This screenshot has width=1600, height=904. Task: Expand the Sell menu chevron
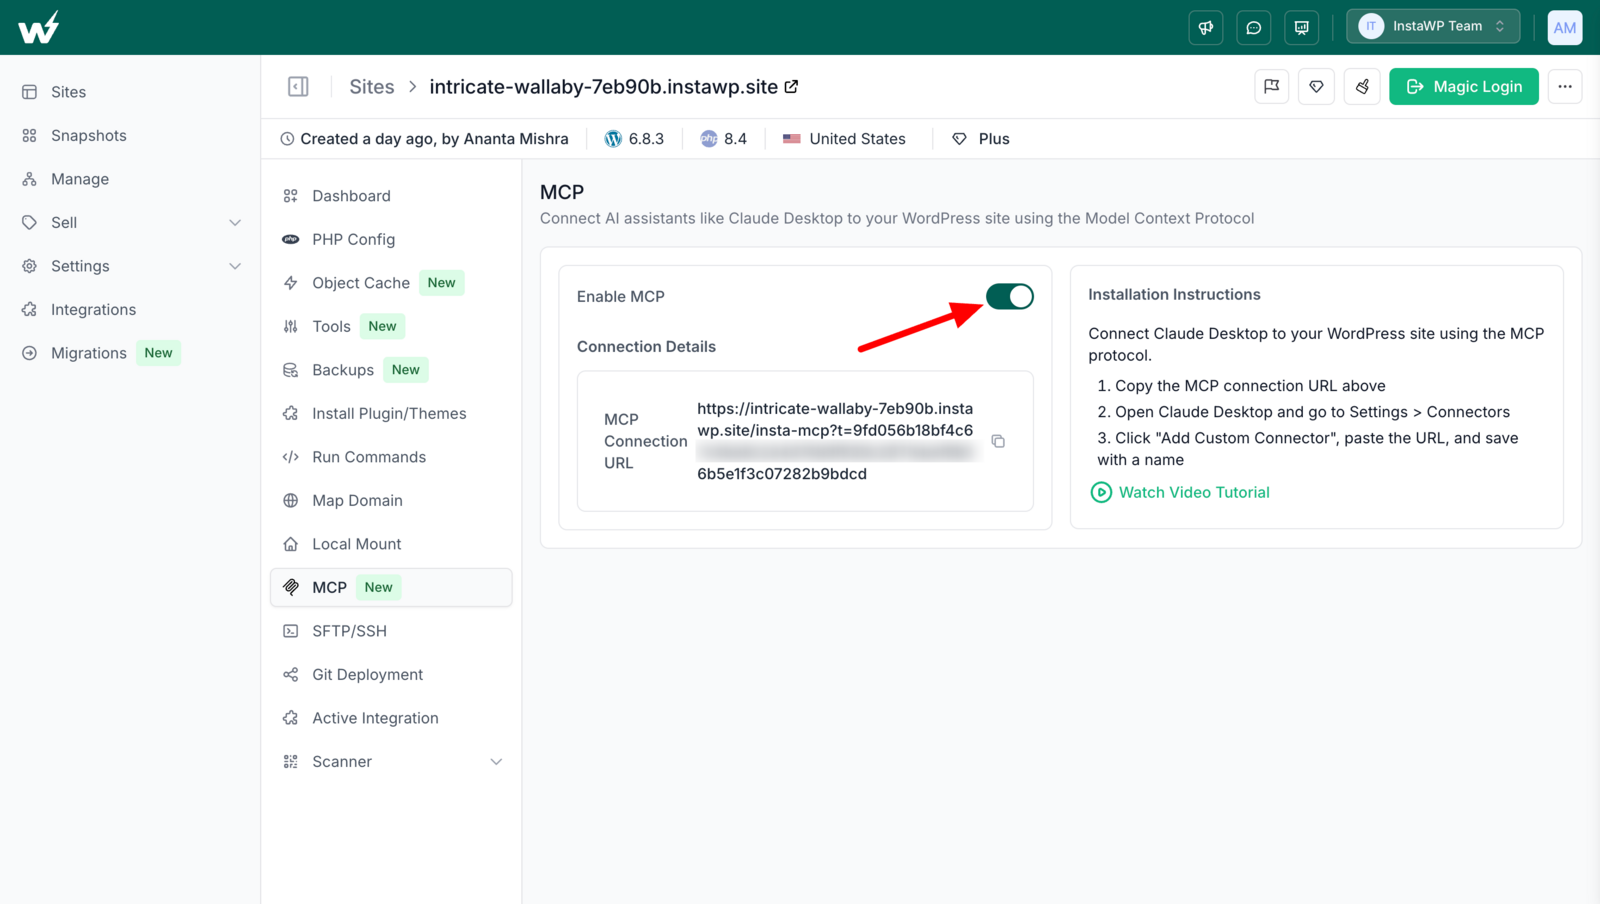coord(235,223)
